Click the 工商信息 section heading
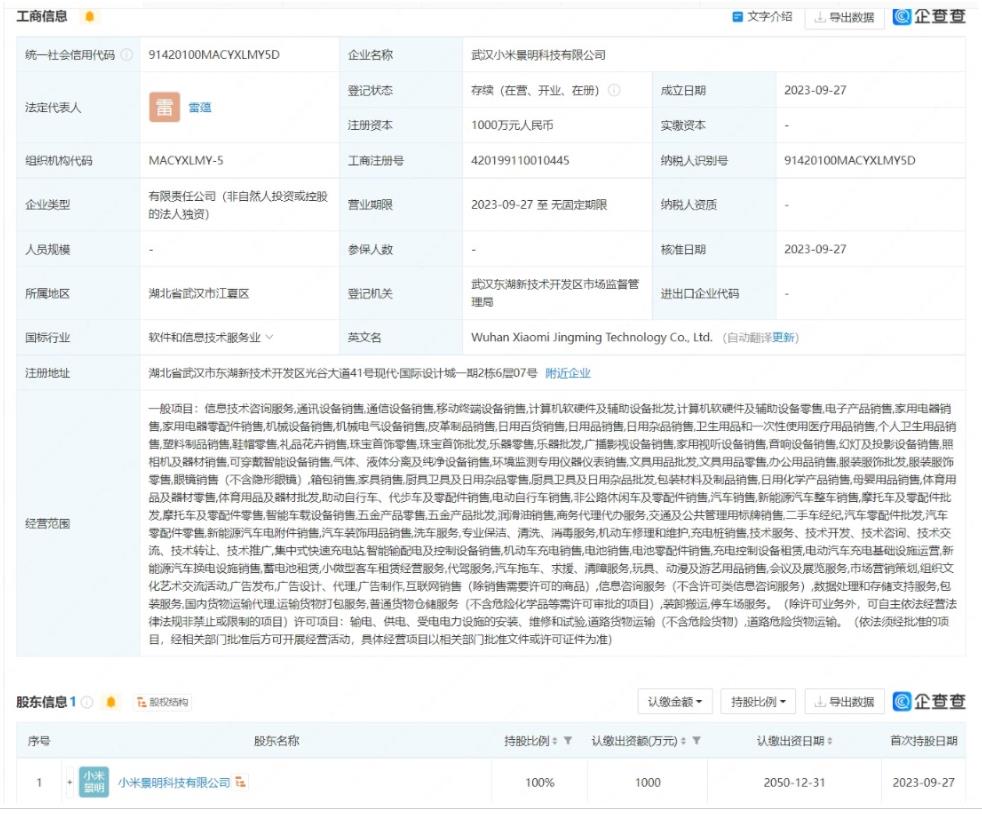The width and height of the screenshot is (982, 816). click(x=42, y=16)
